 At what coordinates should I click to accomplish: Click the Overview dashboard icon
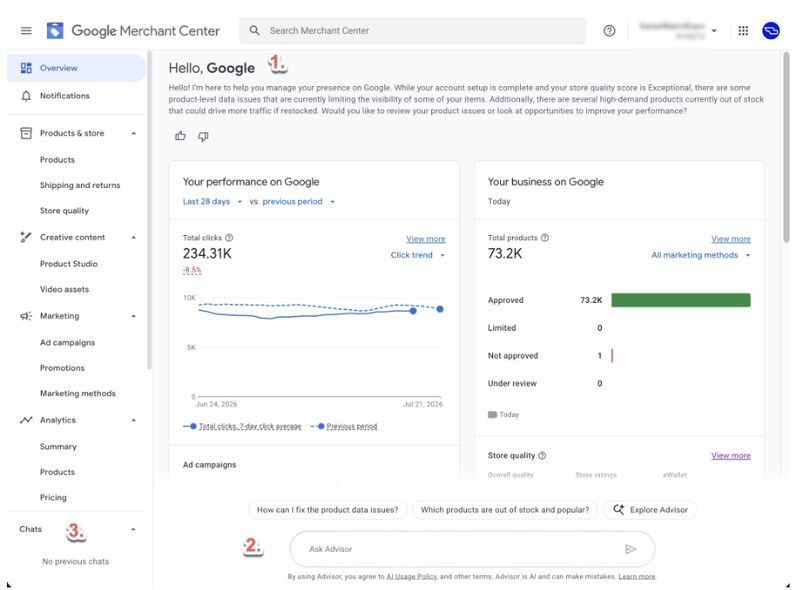pyautogui.click(x=26, y=68)
